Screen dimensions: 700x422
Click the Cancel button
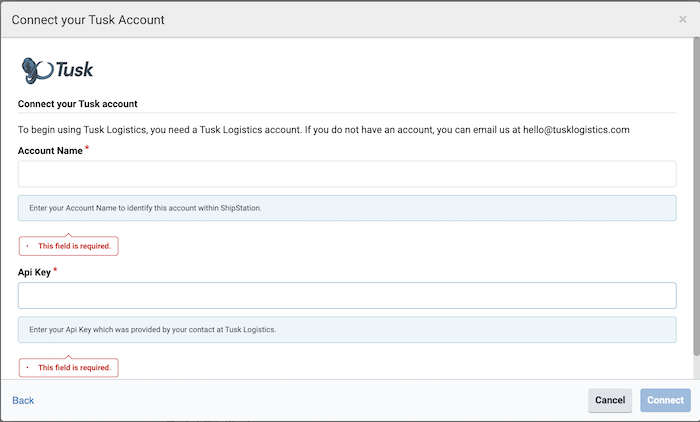(610, 400)
